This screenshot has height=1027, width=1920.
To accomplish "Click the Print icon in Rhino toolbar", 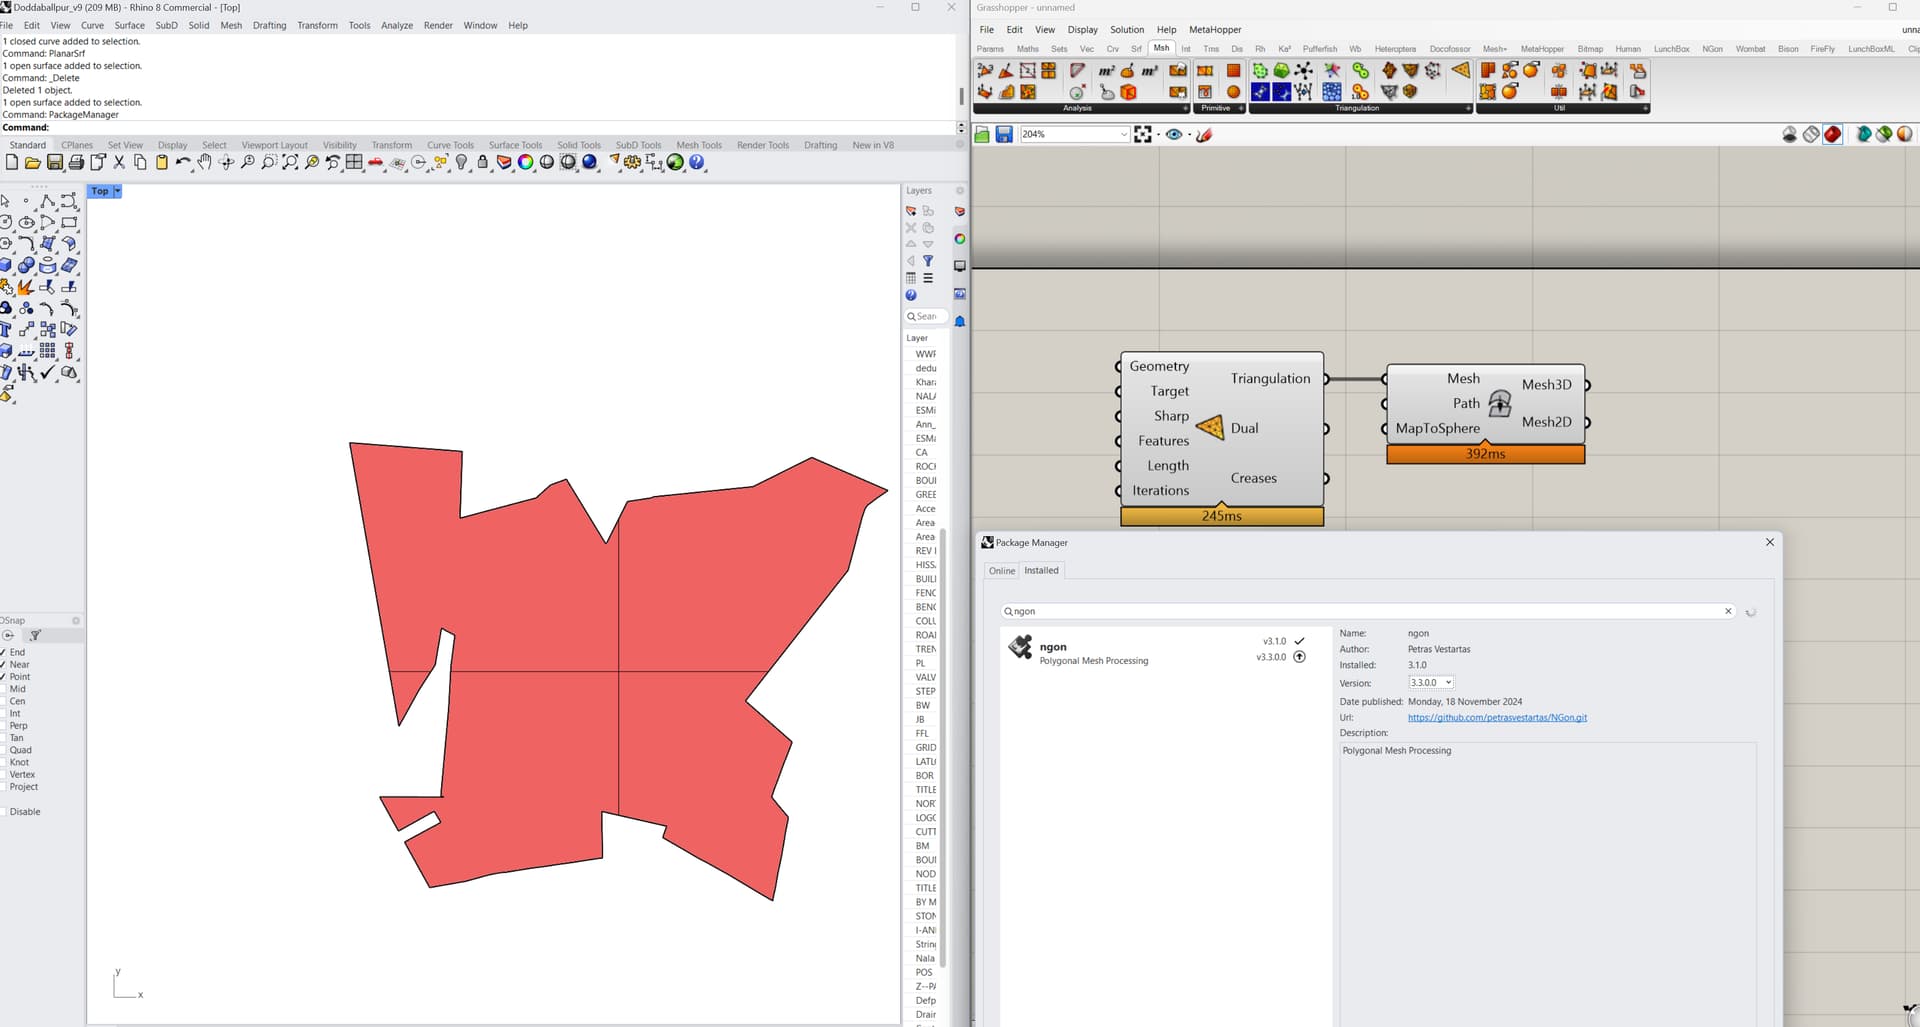I will click(76, 162).
